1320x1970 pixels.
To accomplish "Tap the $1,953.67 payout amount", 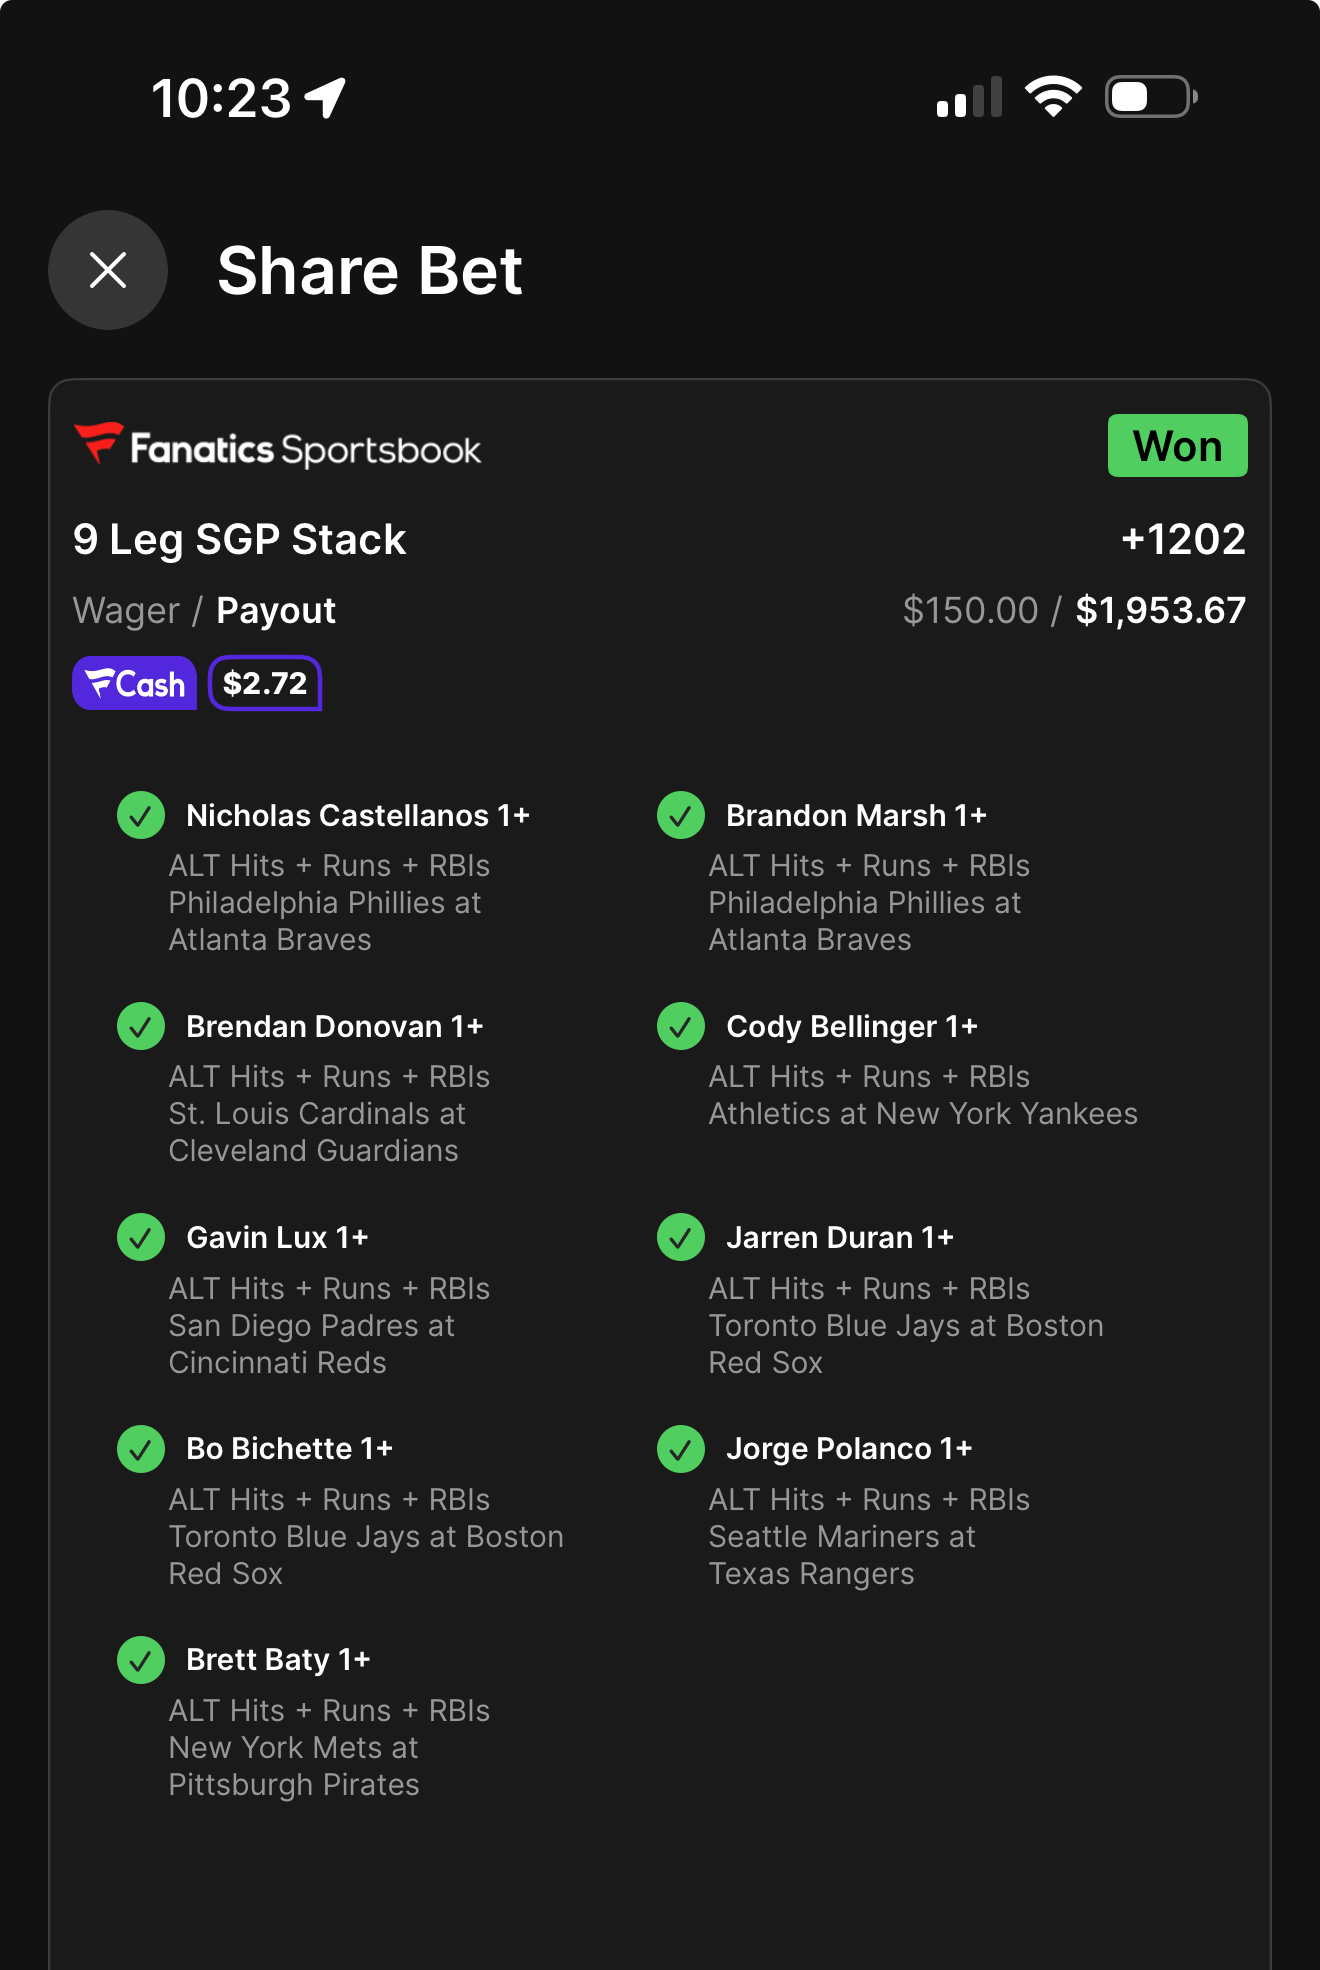I will click(x=1161, y=610).
